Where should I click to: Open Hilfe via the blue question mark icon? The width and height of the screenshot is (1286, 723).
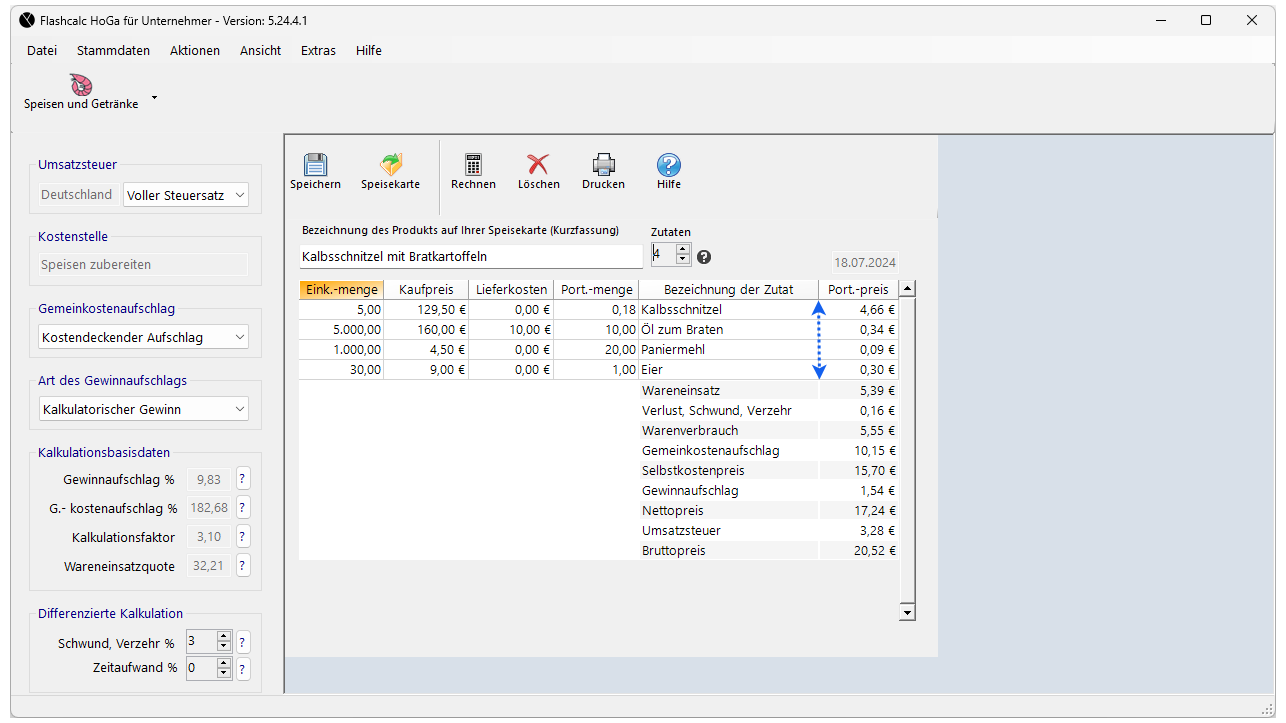pos(669,165)
